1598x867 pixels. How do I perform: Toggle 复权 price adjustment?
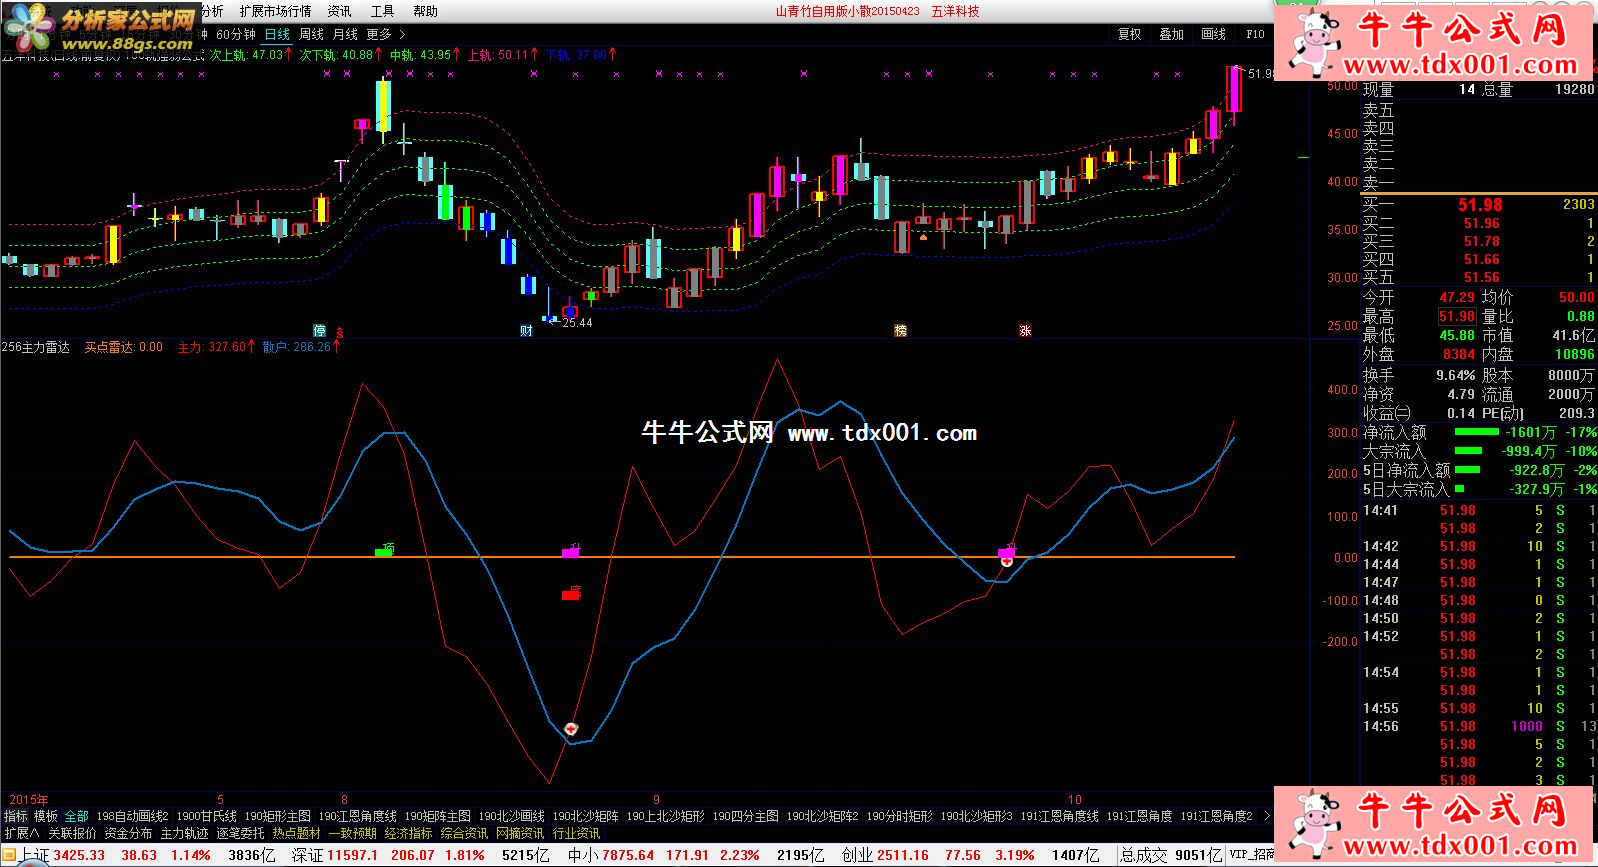click(1129, 34)
